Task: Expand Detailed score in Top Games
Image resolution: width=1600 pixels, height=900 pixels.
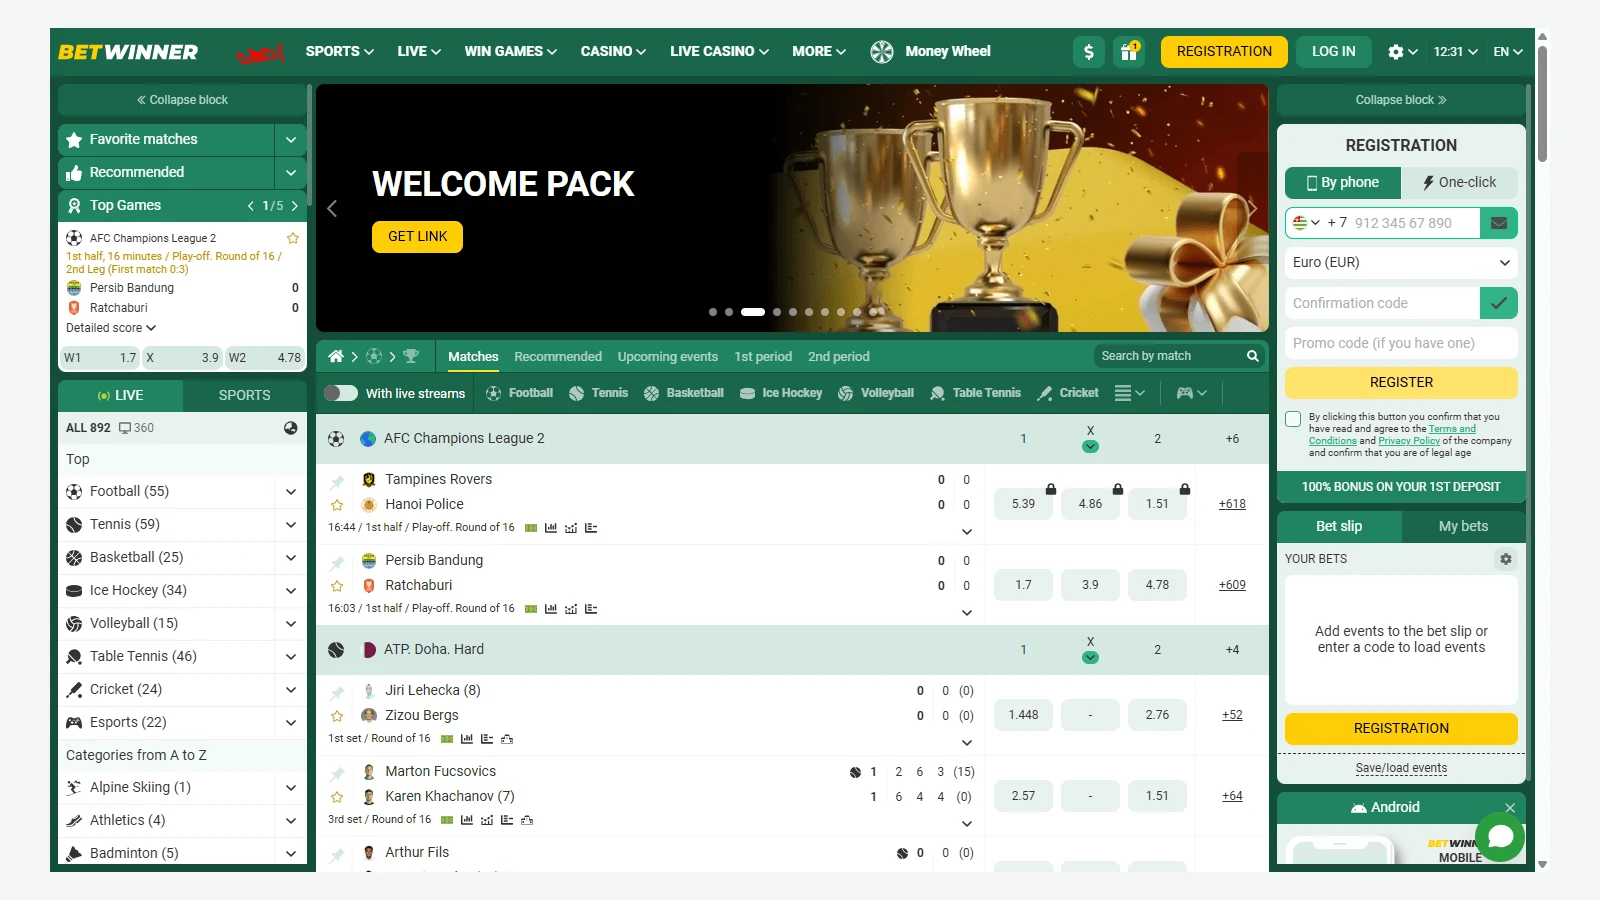Action: coord(111,328)
